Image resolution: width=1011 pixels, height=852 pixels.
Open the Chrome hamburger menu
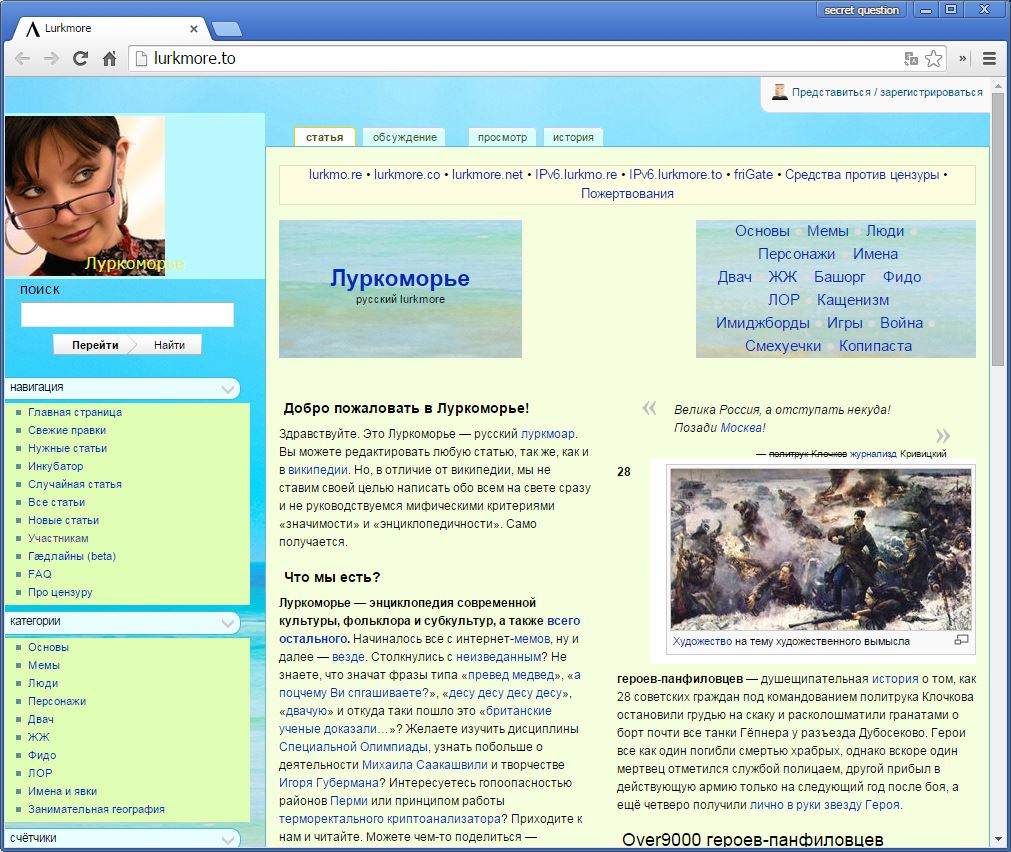pyautogui.click(x=991, y=58)
